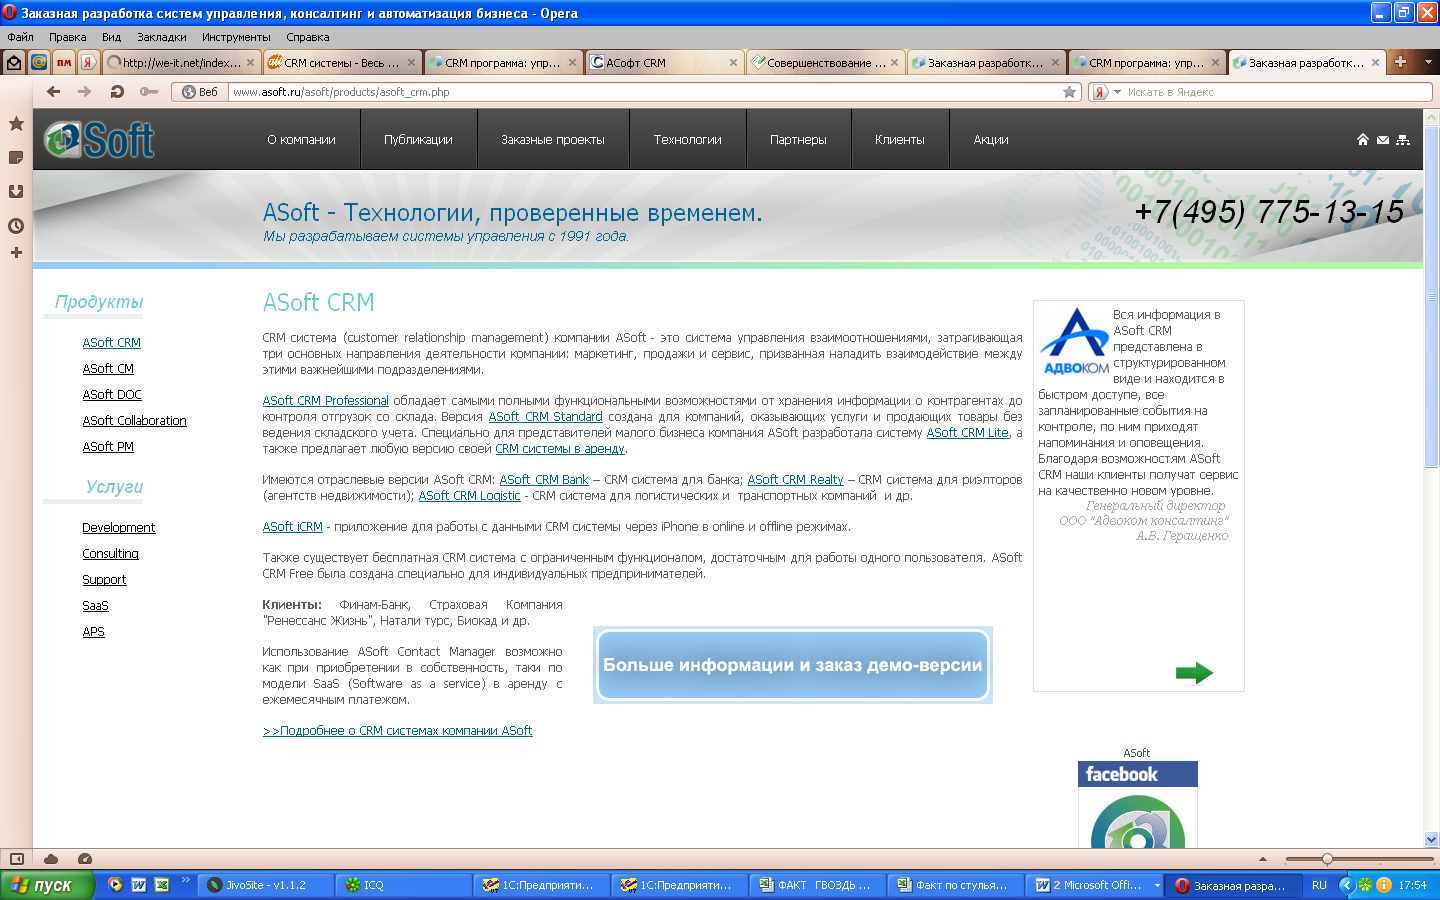Launch Excel from quick launch bar
This screenshot has height=900, width=1440.
(161, 885)
